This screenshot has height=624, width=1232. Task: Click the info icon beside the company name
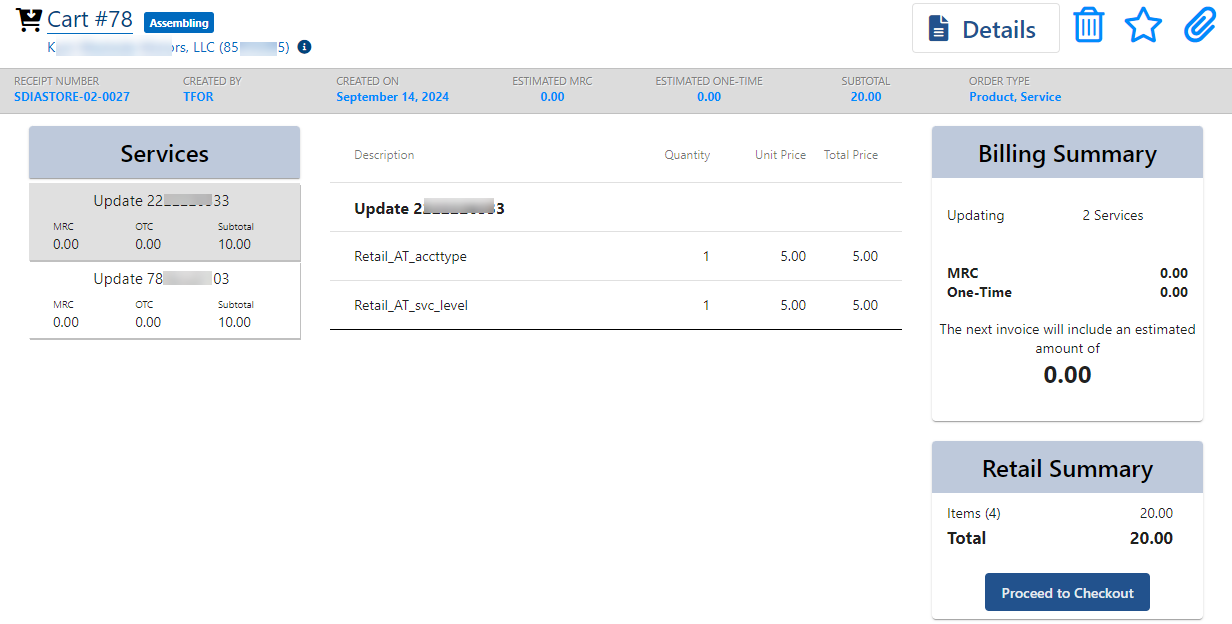click(x=305, y=47)
